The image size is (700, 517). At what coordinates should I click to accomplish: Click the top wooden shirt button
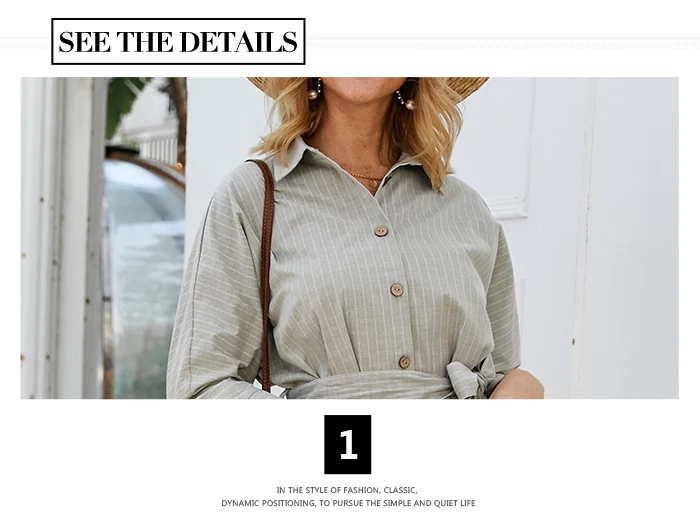pyautogui.click(x=380, y=231)
